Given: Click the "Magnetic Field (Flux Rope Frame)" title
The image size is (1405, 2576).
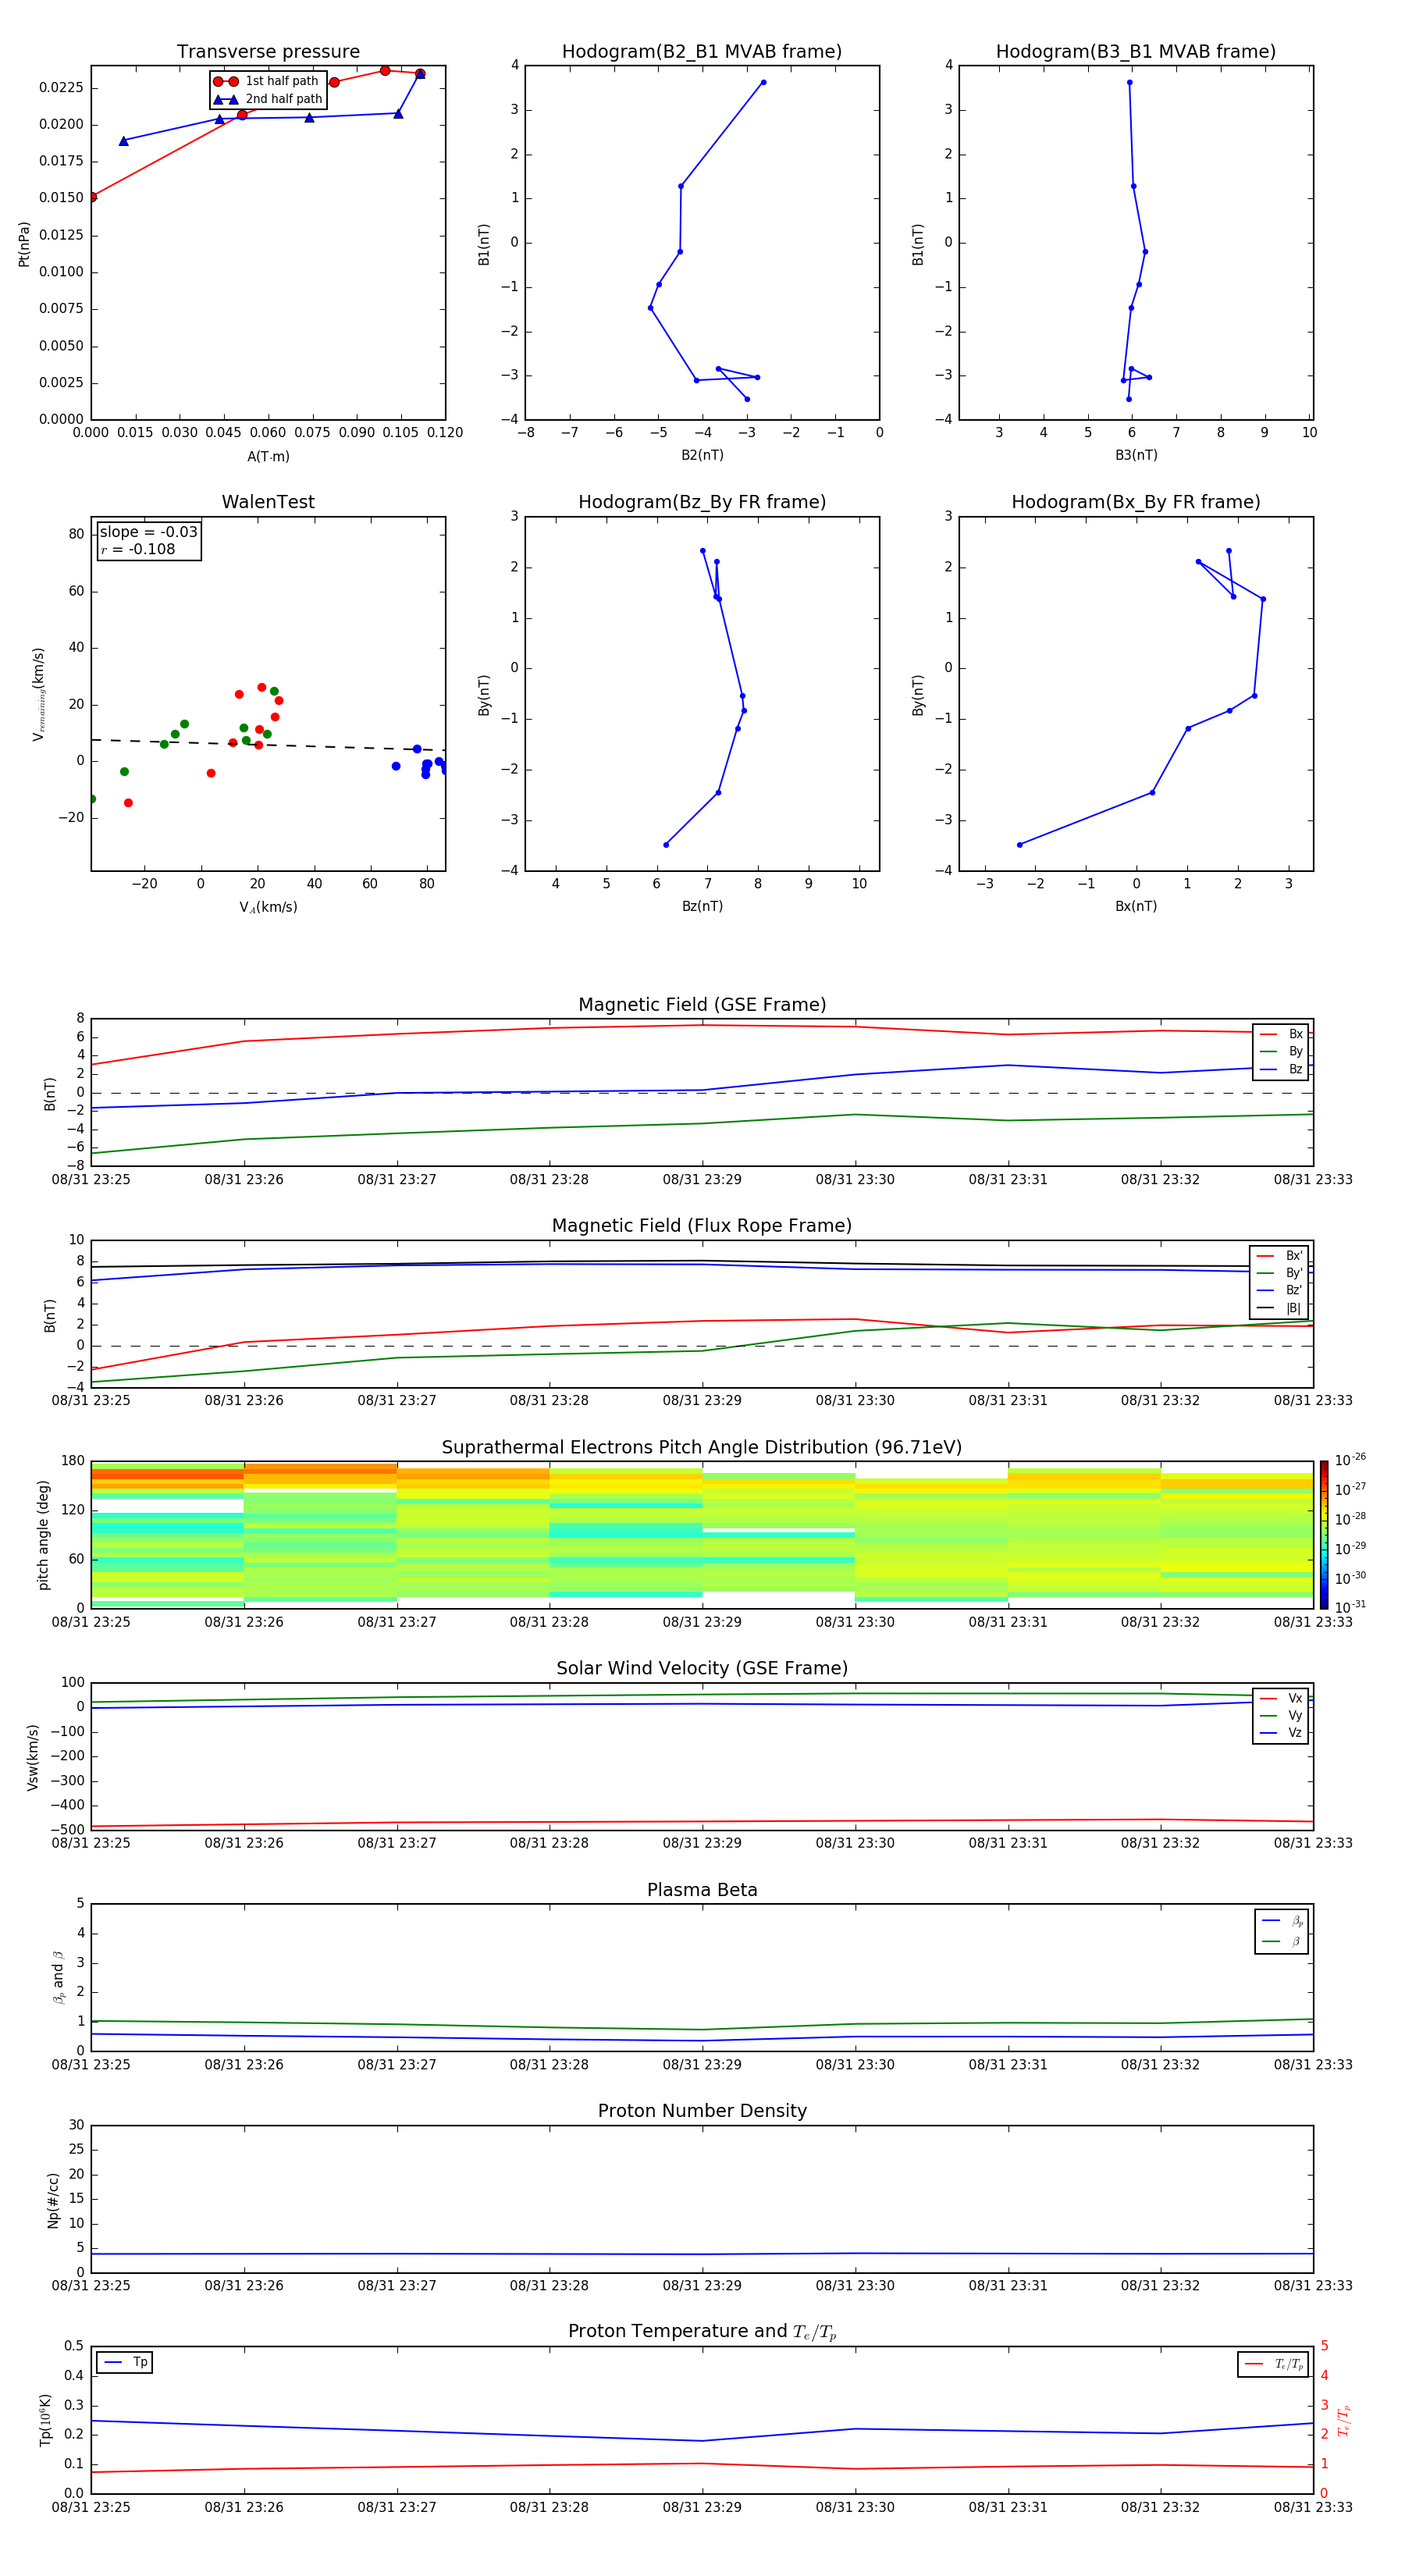Looking at the screenshot, I should tap(702, 1226).
